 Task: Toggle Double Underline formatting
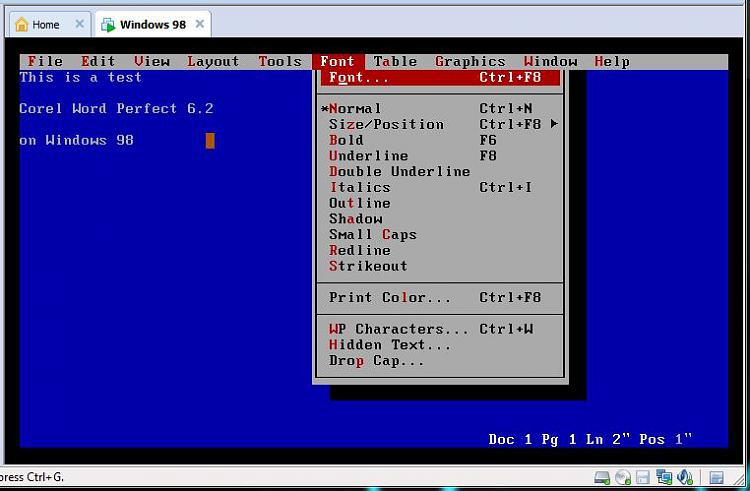[x=440, y=172]
